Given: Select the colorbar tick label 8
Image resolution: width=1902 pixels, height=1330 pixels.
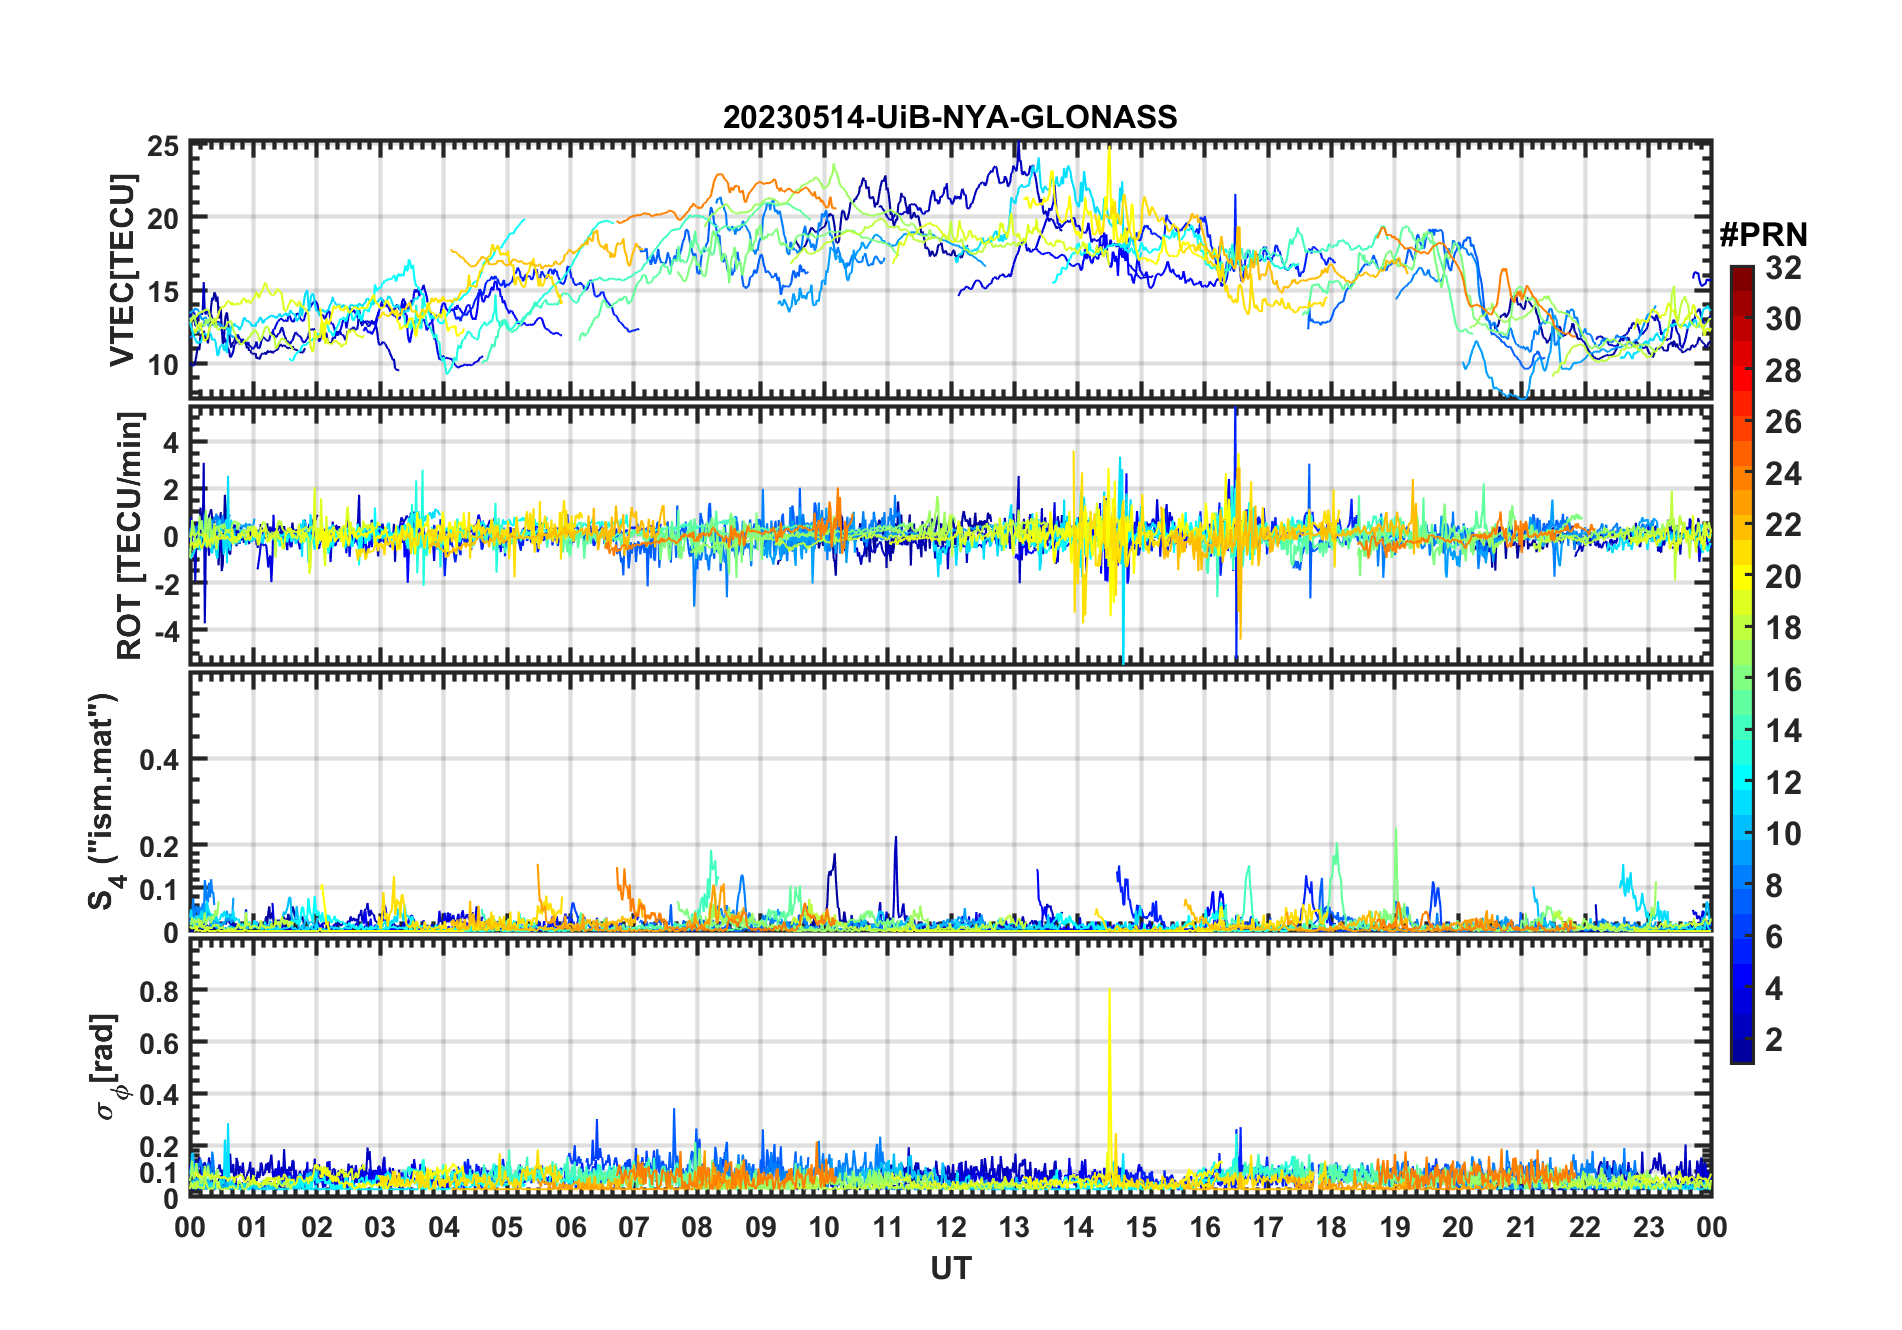Looking at the screenshot, I should tap(1774, 885).
